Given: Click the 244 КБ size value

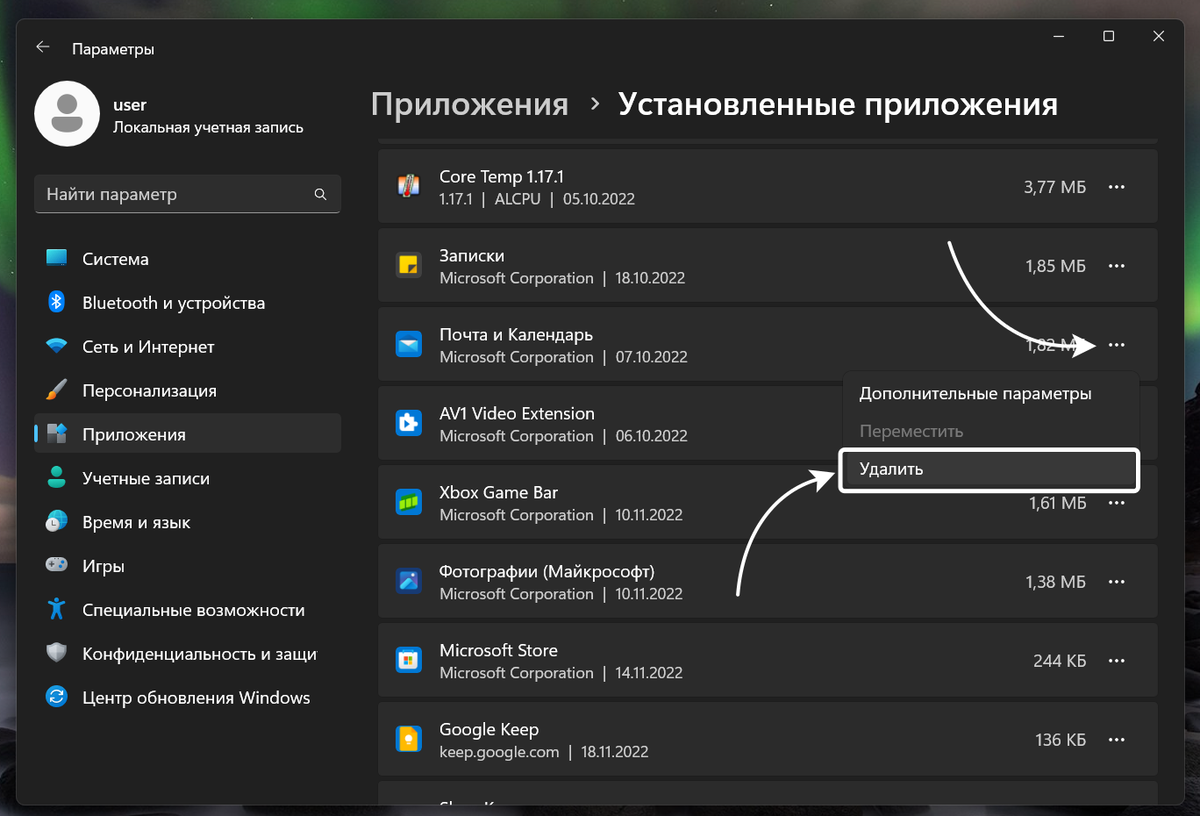Looking at the screenshot, I should coord(1060,661).
